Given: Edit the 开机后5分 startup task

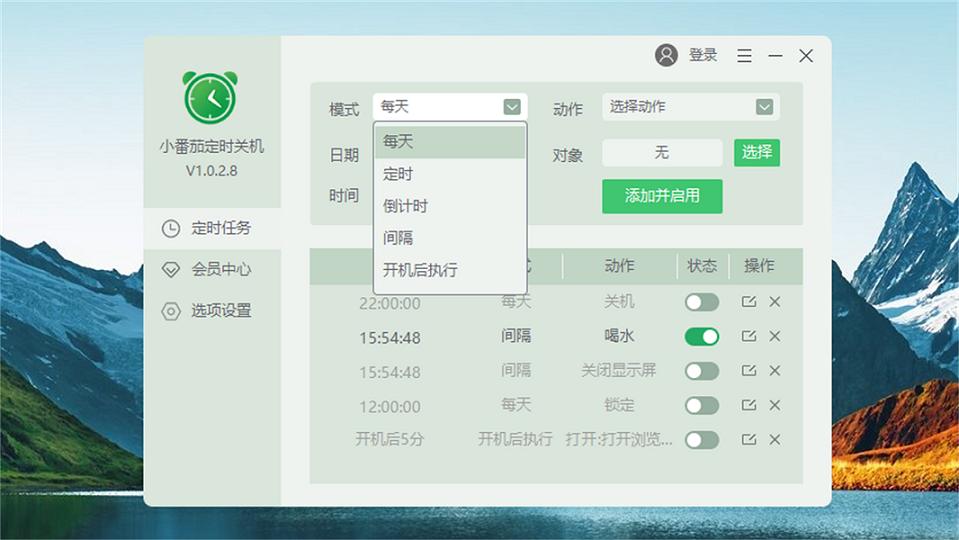Looking at the screenshot, I should [x=748, y=440].
